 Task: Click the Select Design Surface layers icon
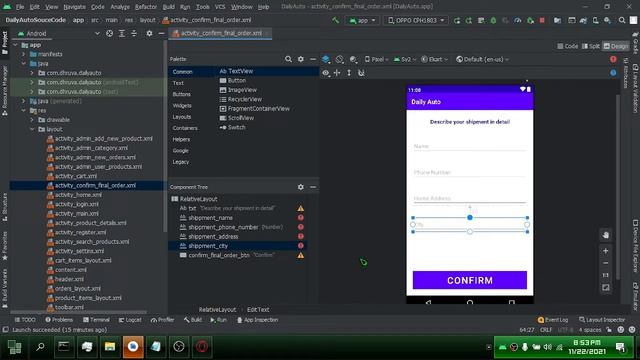pos(326,59)
